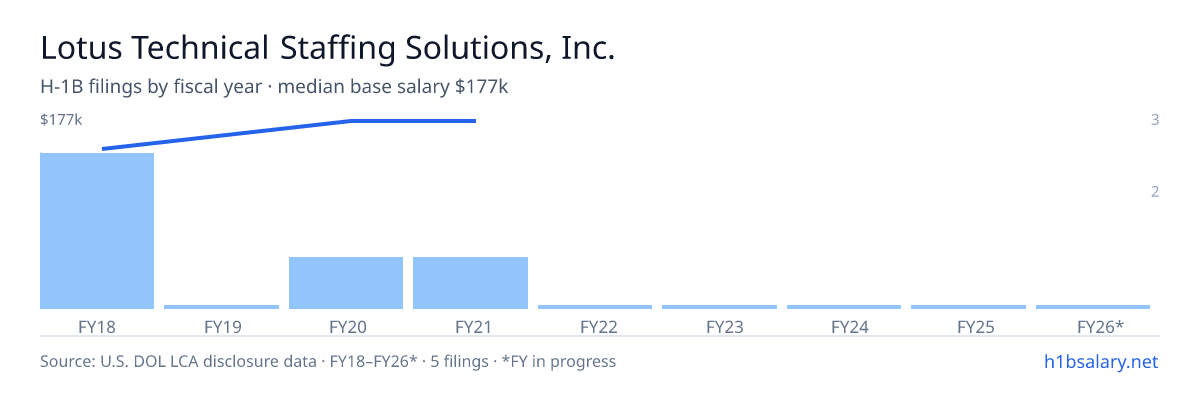This screenshot has height=400, width=1200.
Task: Click the FY18 filings bar
Action: pos(97,231)
